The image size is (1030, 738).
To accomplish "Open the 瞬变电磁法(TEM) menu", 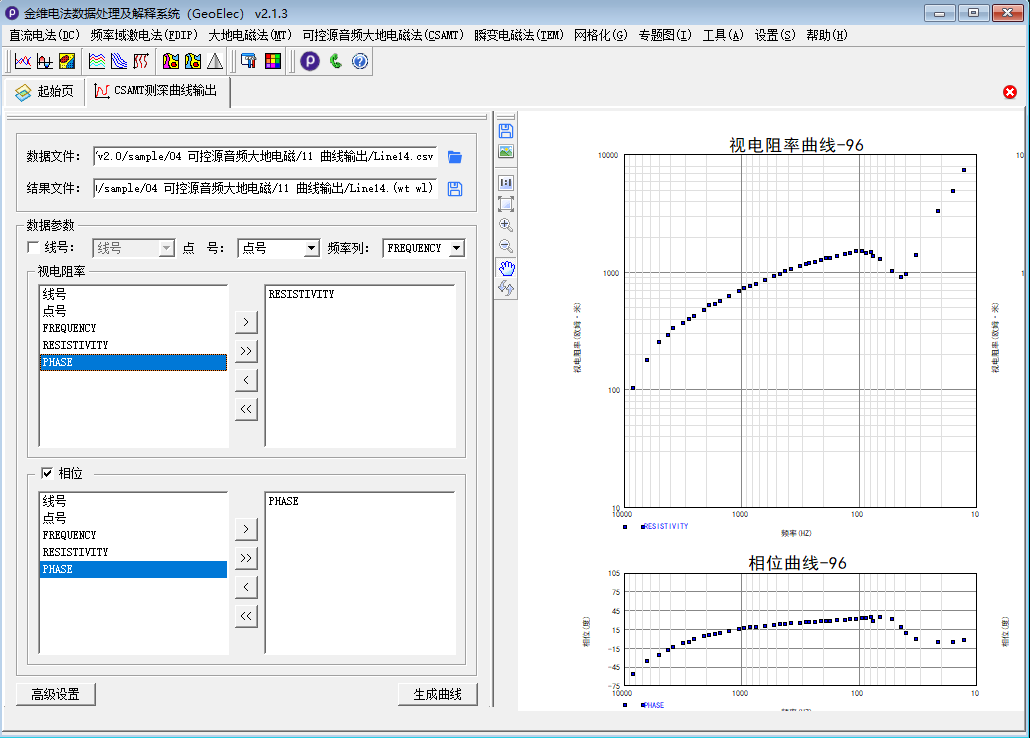I will [x=519, y=35].
